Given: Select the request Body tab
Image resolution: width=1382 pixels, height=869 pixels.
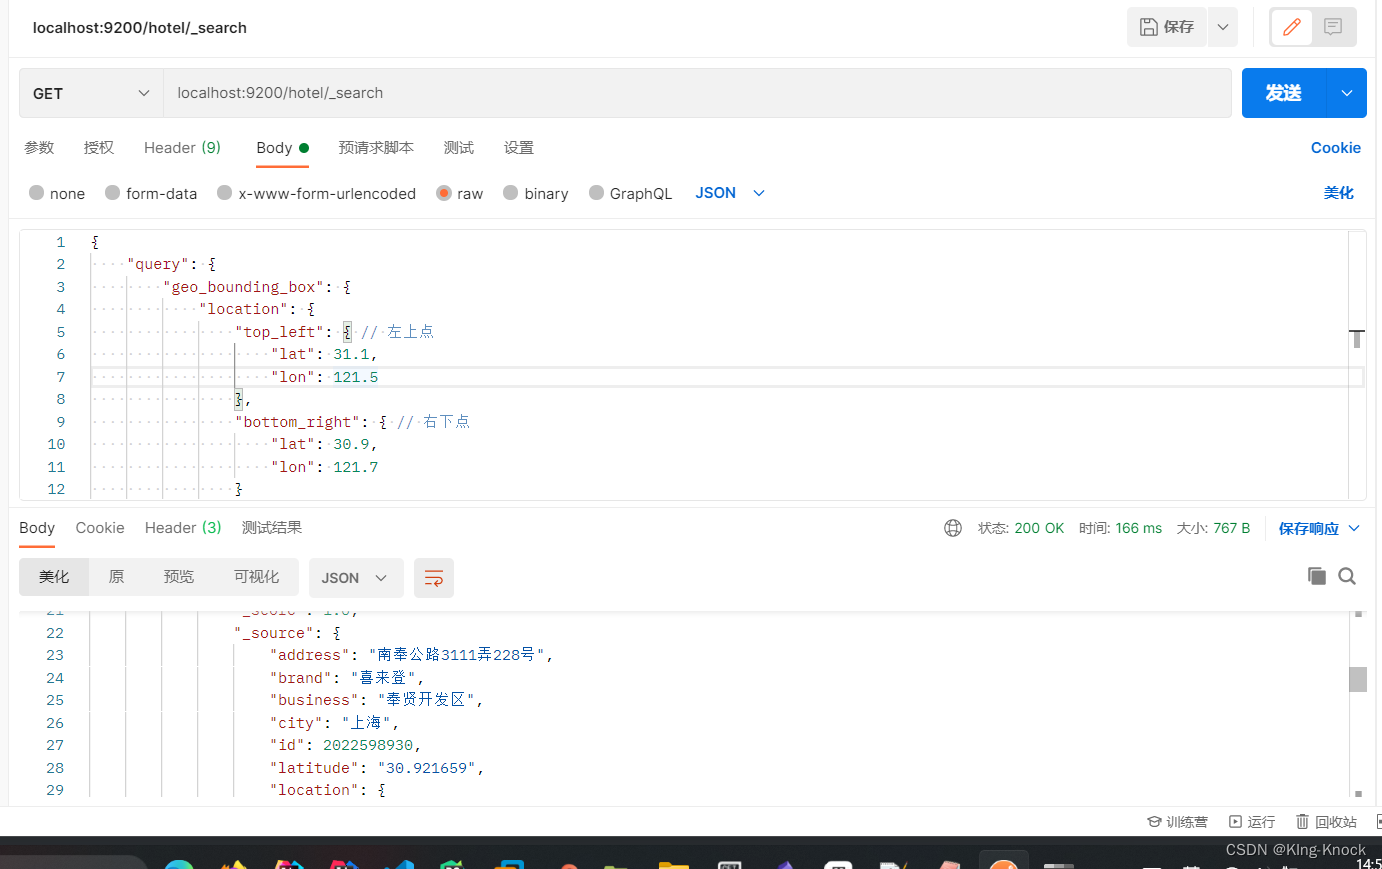Looking at the screenshot, I should point(282,148).
